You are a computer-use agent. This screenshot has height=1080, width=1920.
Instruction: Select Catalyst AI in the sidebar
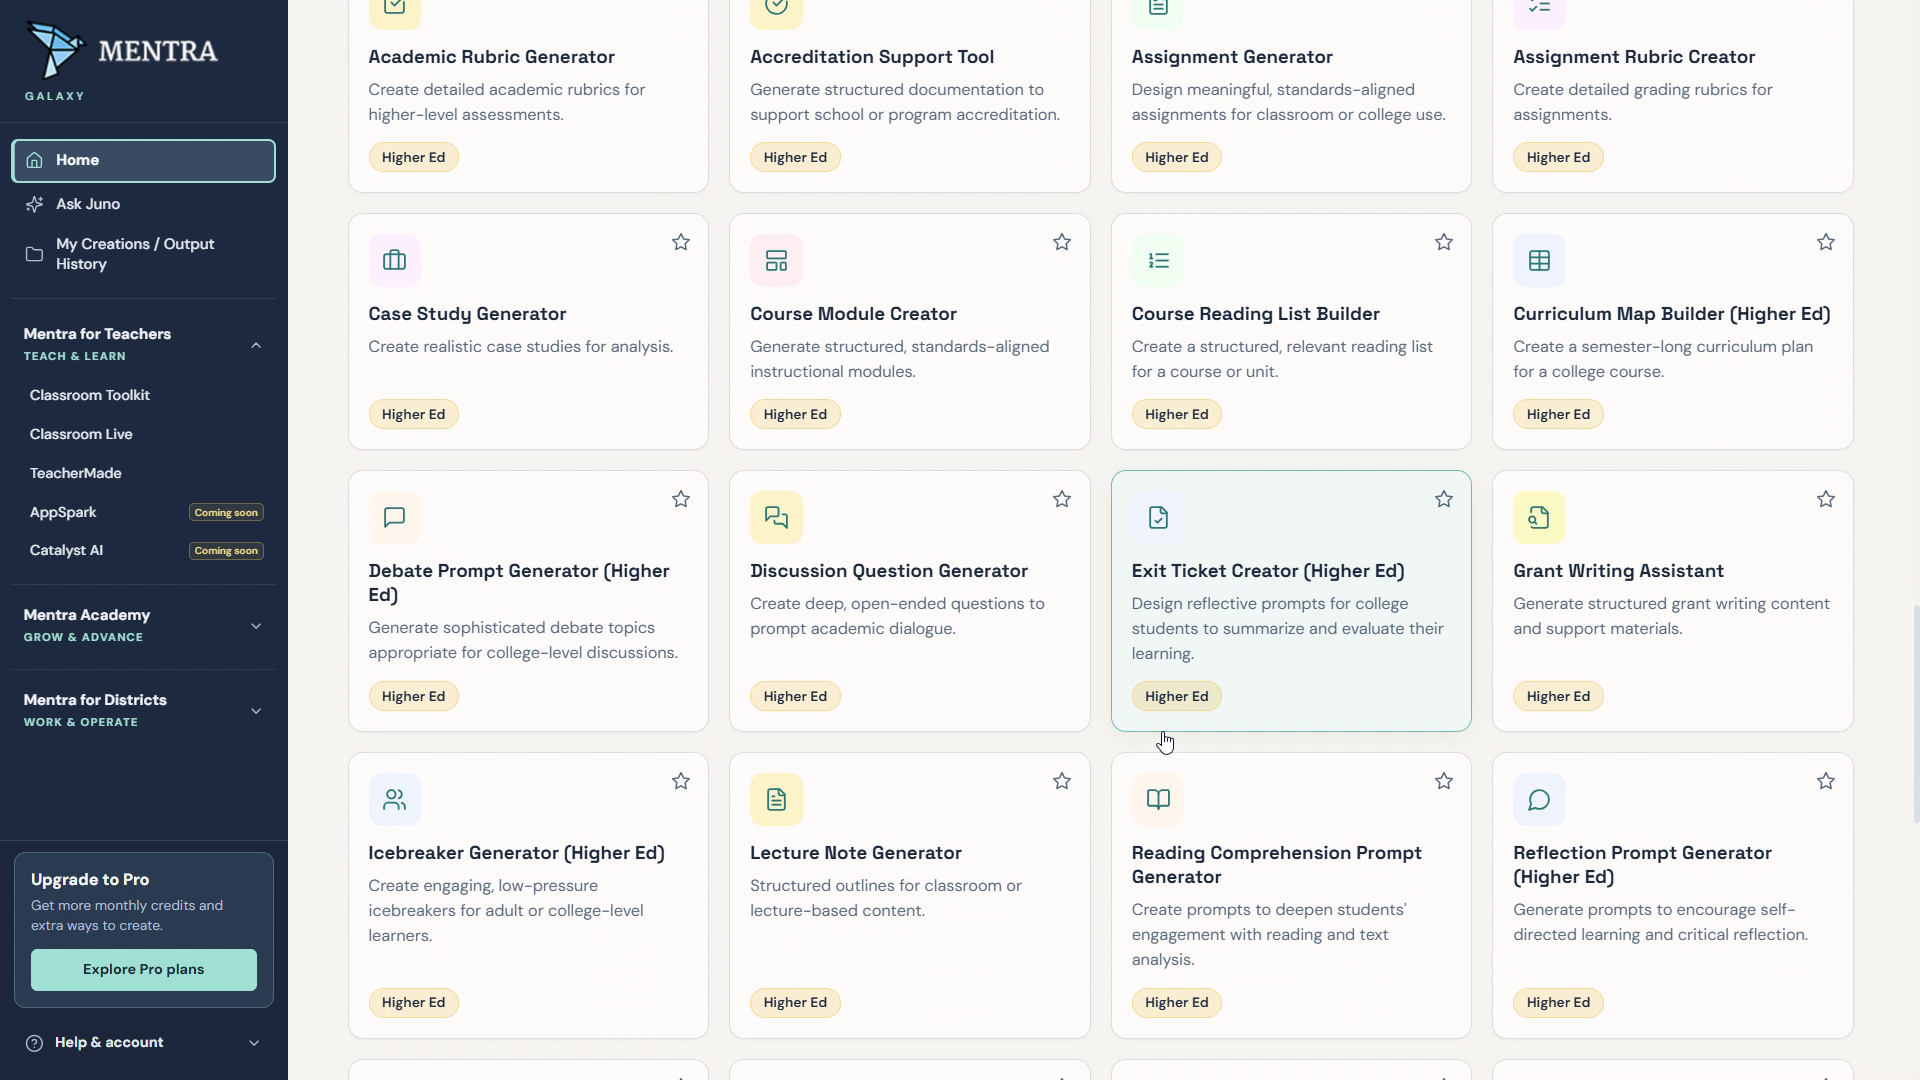143,551
